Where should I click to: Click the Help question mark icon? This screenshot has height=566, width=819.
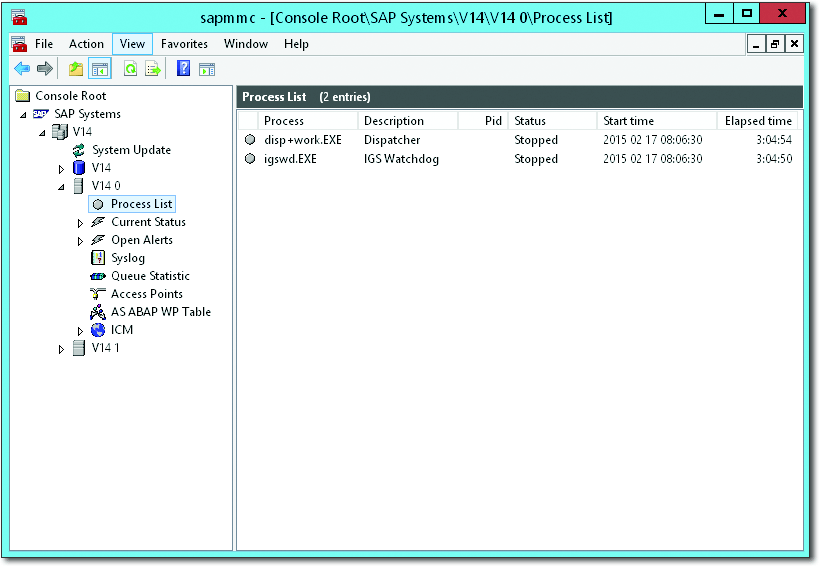[183, 68]
